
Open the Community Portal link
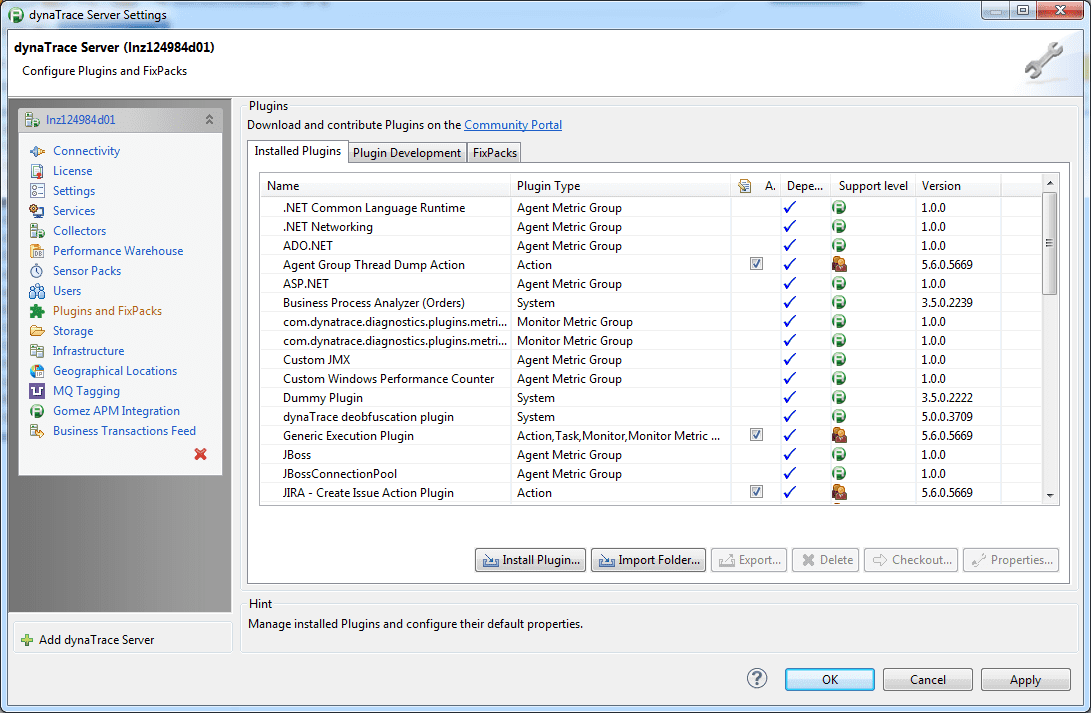(513, 125)
